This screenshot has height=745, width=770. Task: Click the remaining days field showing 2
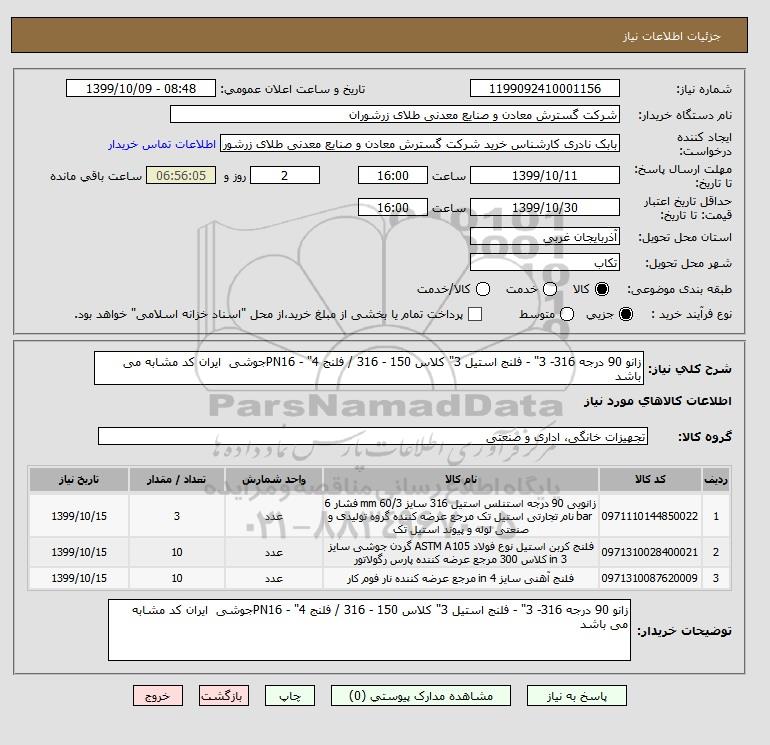[x=285, y=175]
